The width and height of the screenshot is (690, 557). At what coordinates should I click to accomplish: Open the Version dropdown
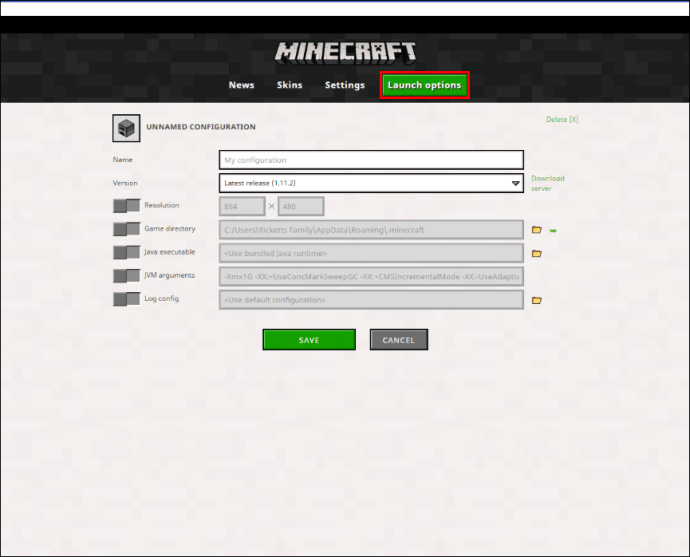click(x=371, y=183)
